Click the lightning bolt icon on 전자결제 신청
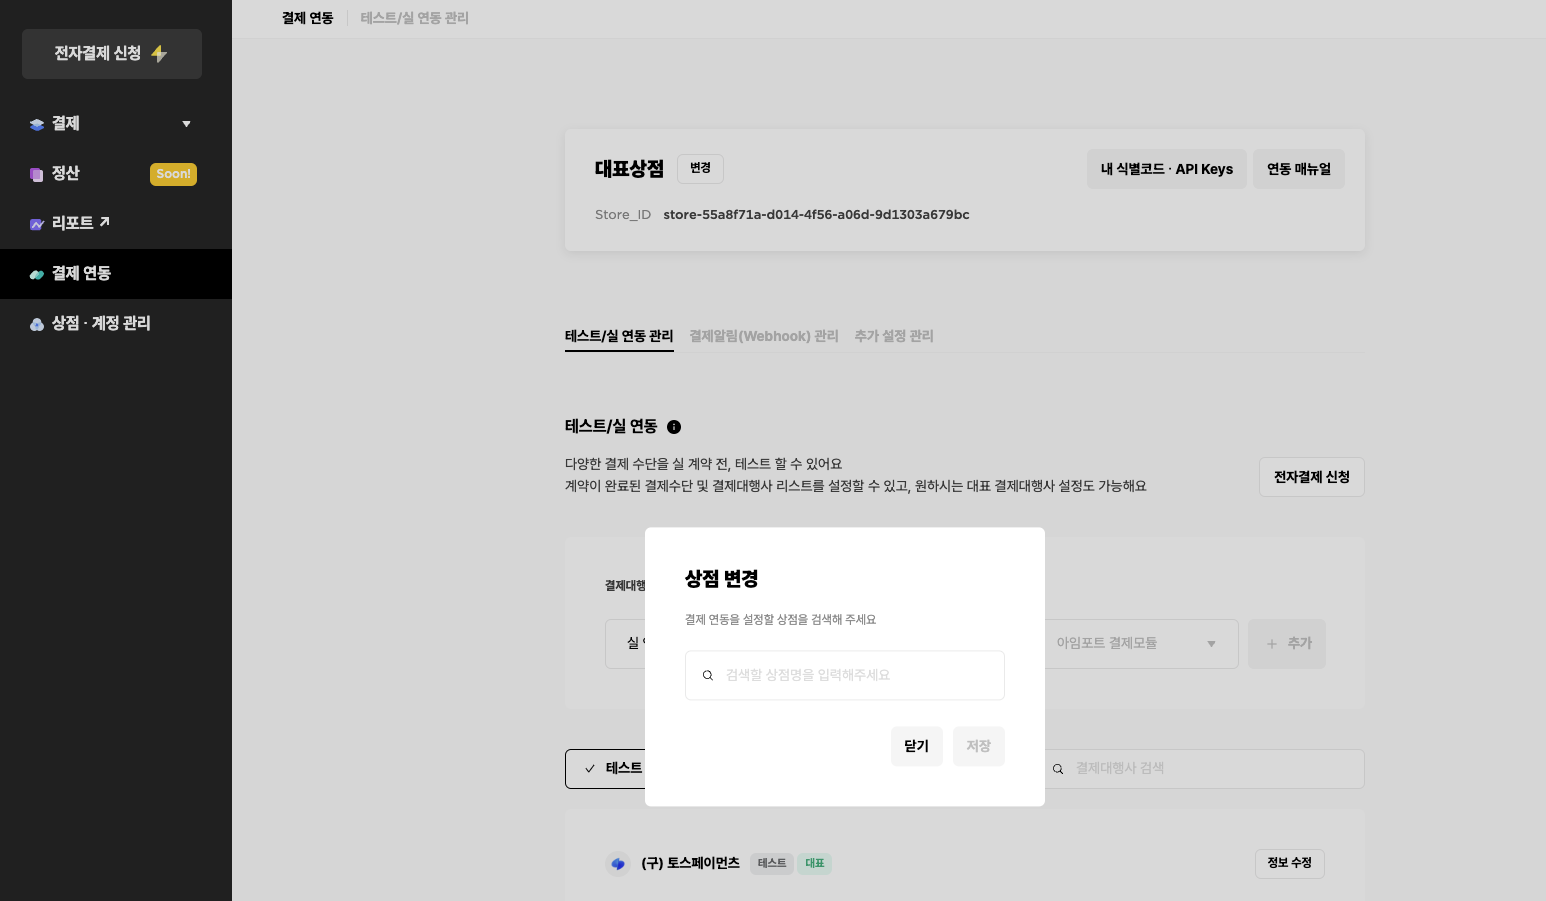The width and height of the screenshot is (1546, 901). pos(159,54)
